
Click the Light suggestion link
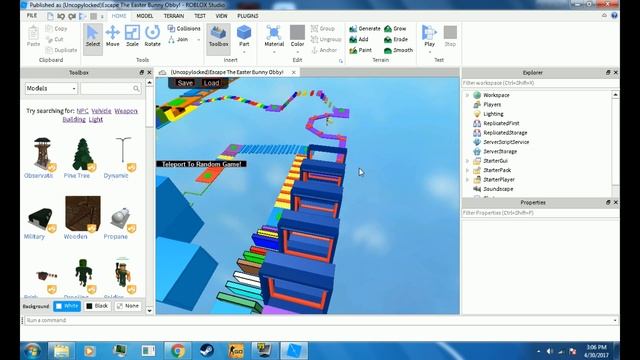coord(96,120)
